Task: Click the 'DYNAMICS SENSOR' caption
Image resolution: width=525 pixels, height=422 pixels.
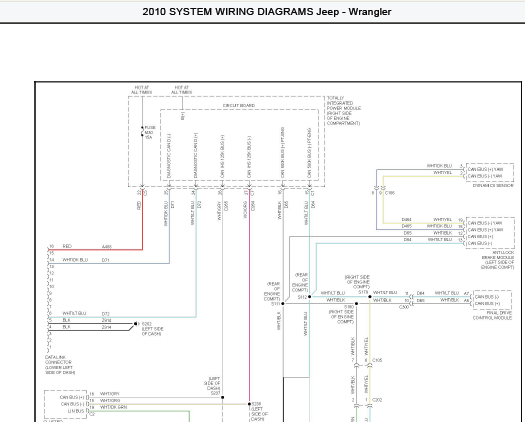Action: click(493, 185)
